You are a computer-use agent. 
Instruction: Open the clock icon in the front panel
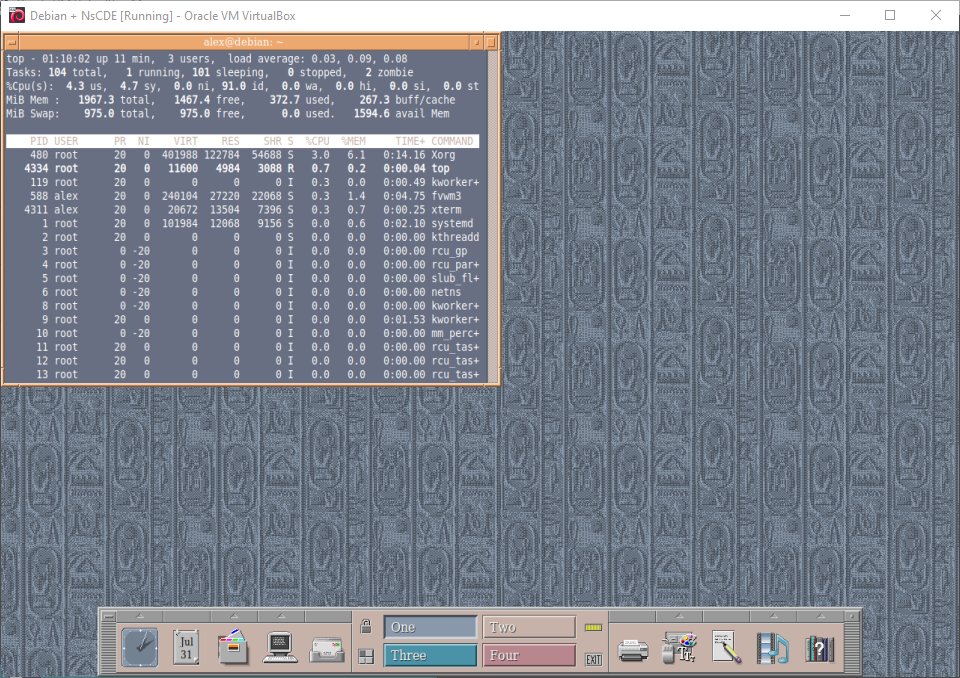click(x=140, y=647)
